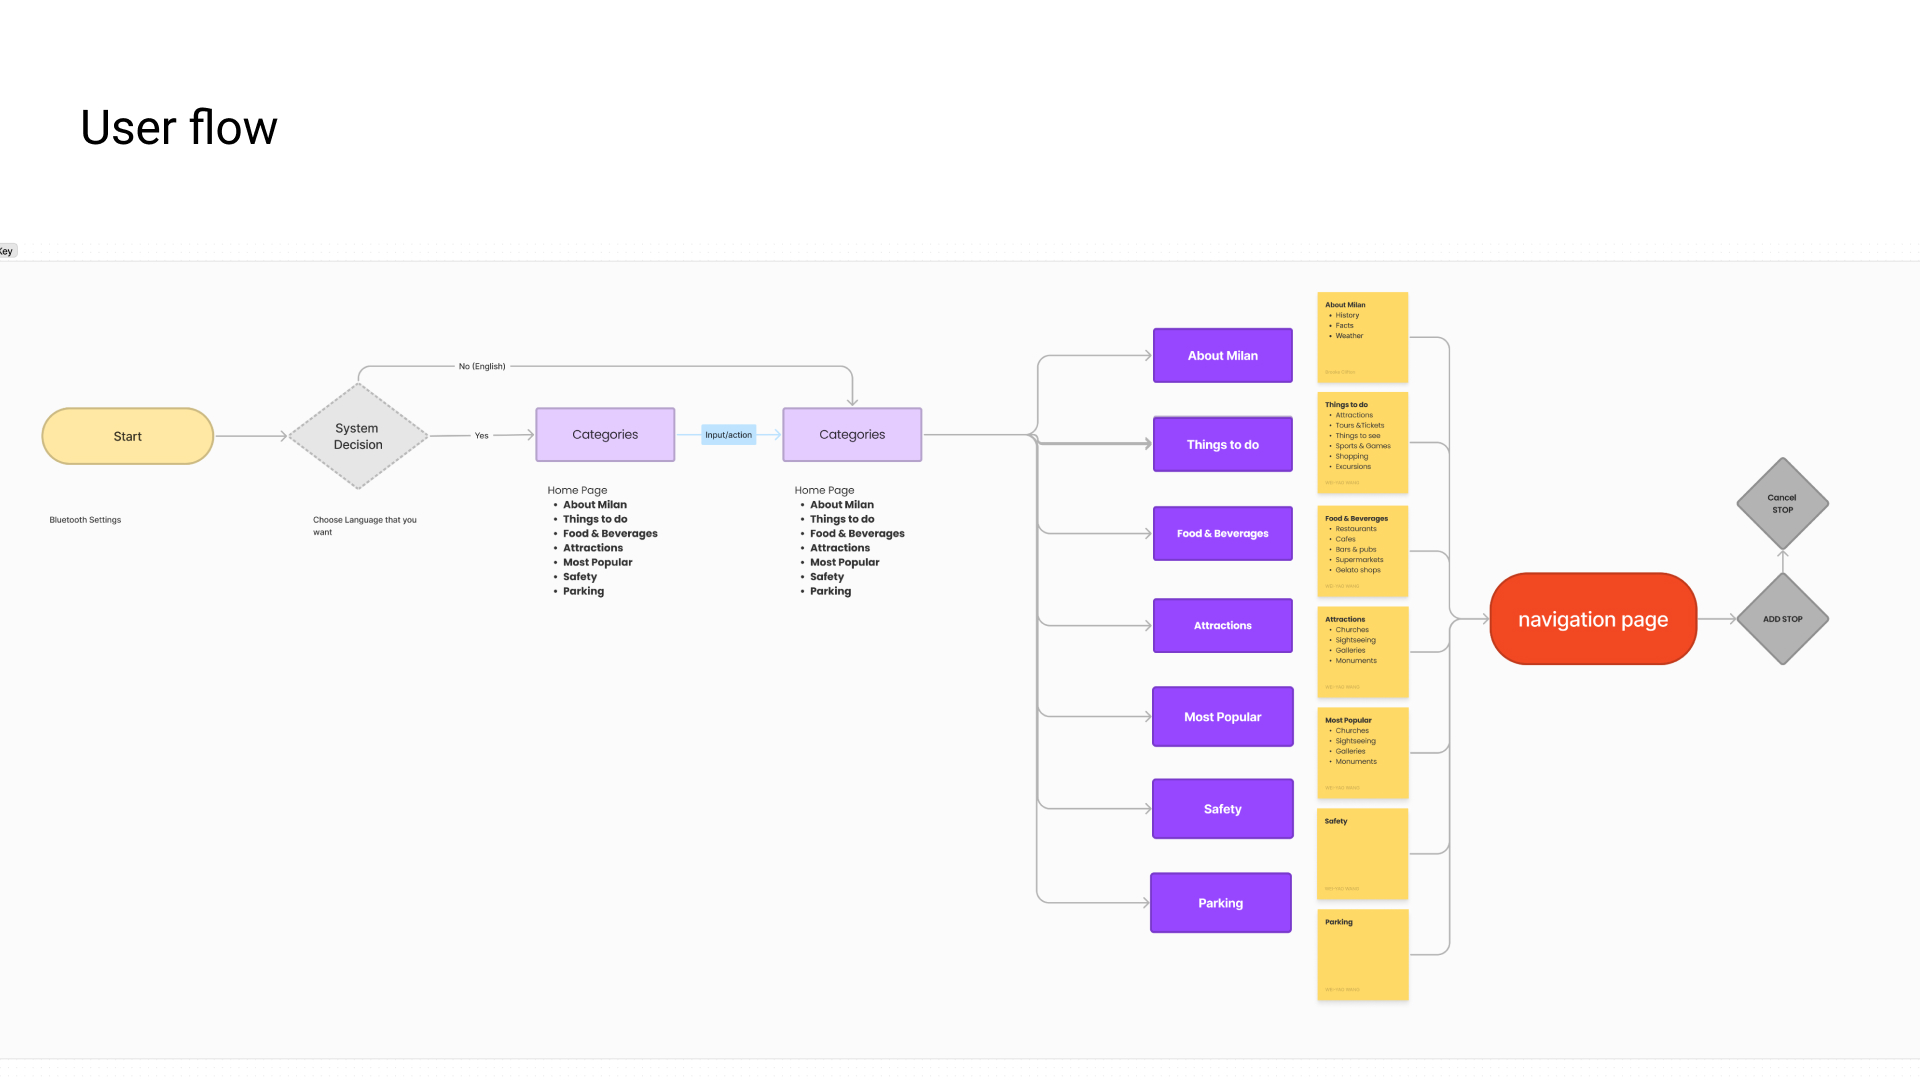Select the Food & Beverages purple box
1920x1080 pixels.
pos(1222,533)
